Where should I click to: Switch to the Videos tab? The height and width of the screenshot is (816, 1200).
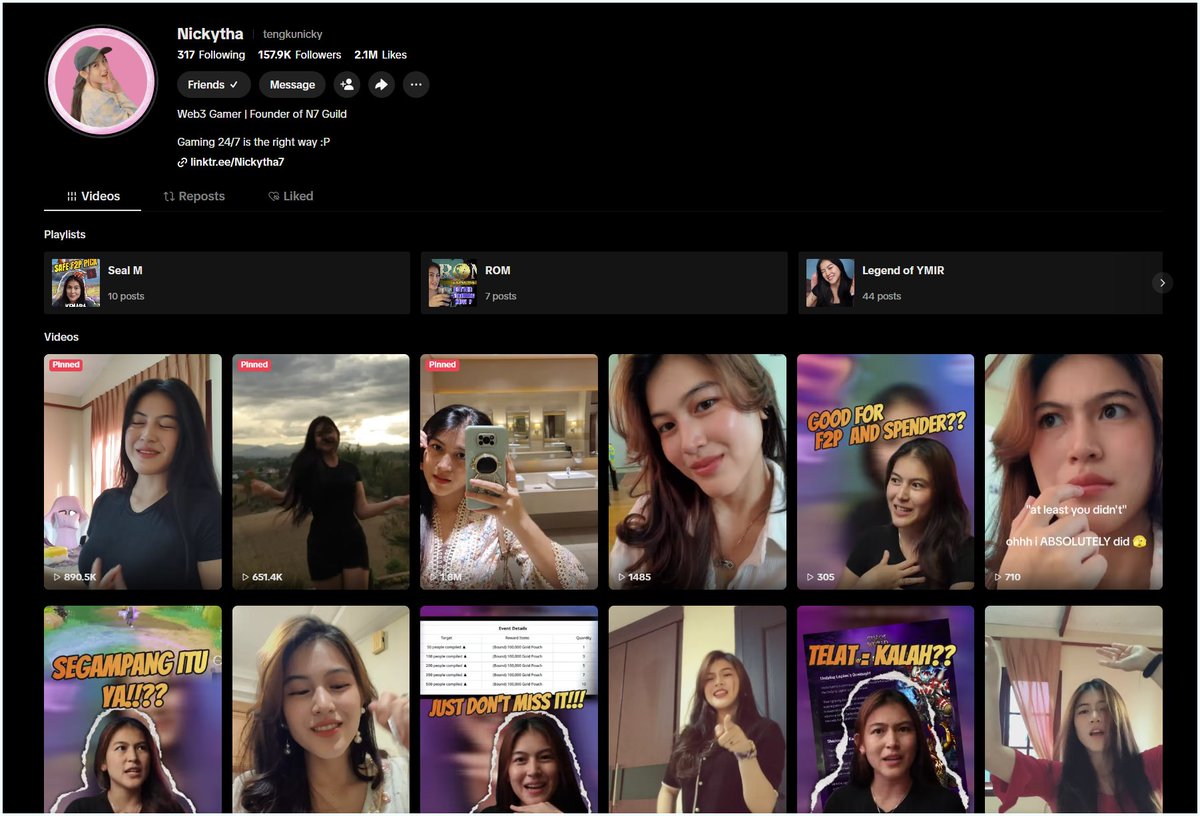(93, 196)
